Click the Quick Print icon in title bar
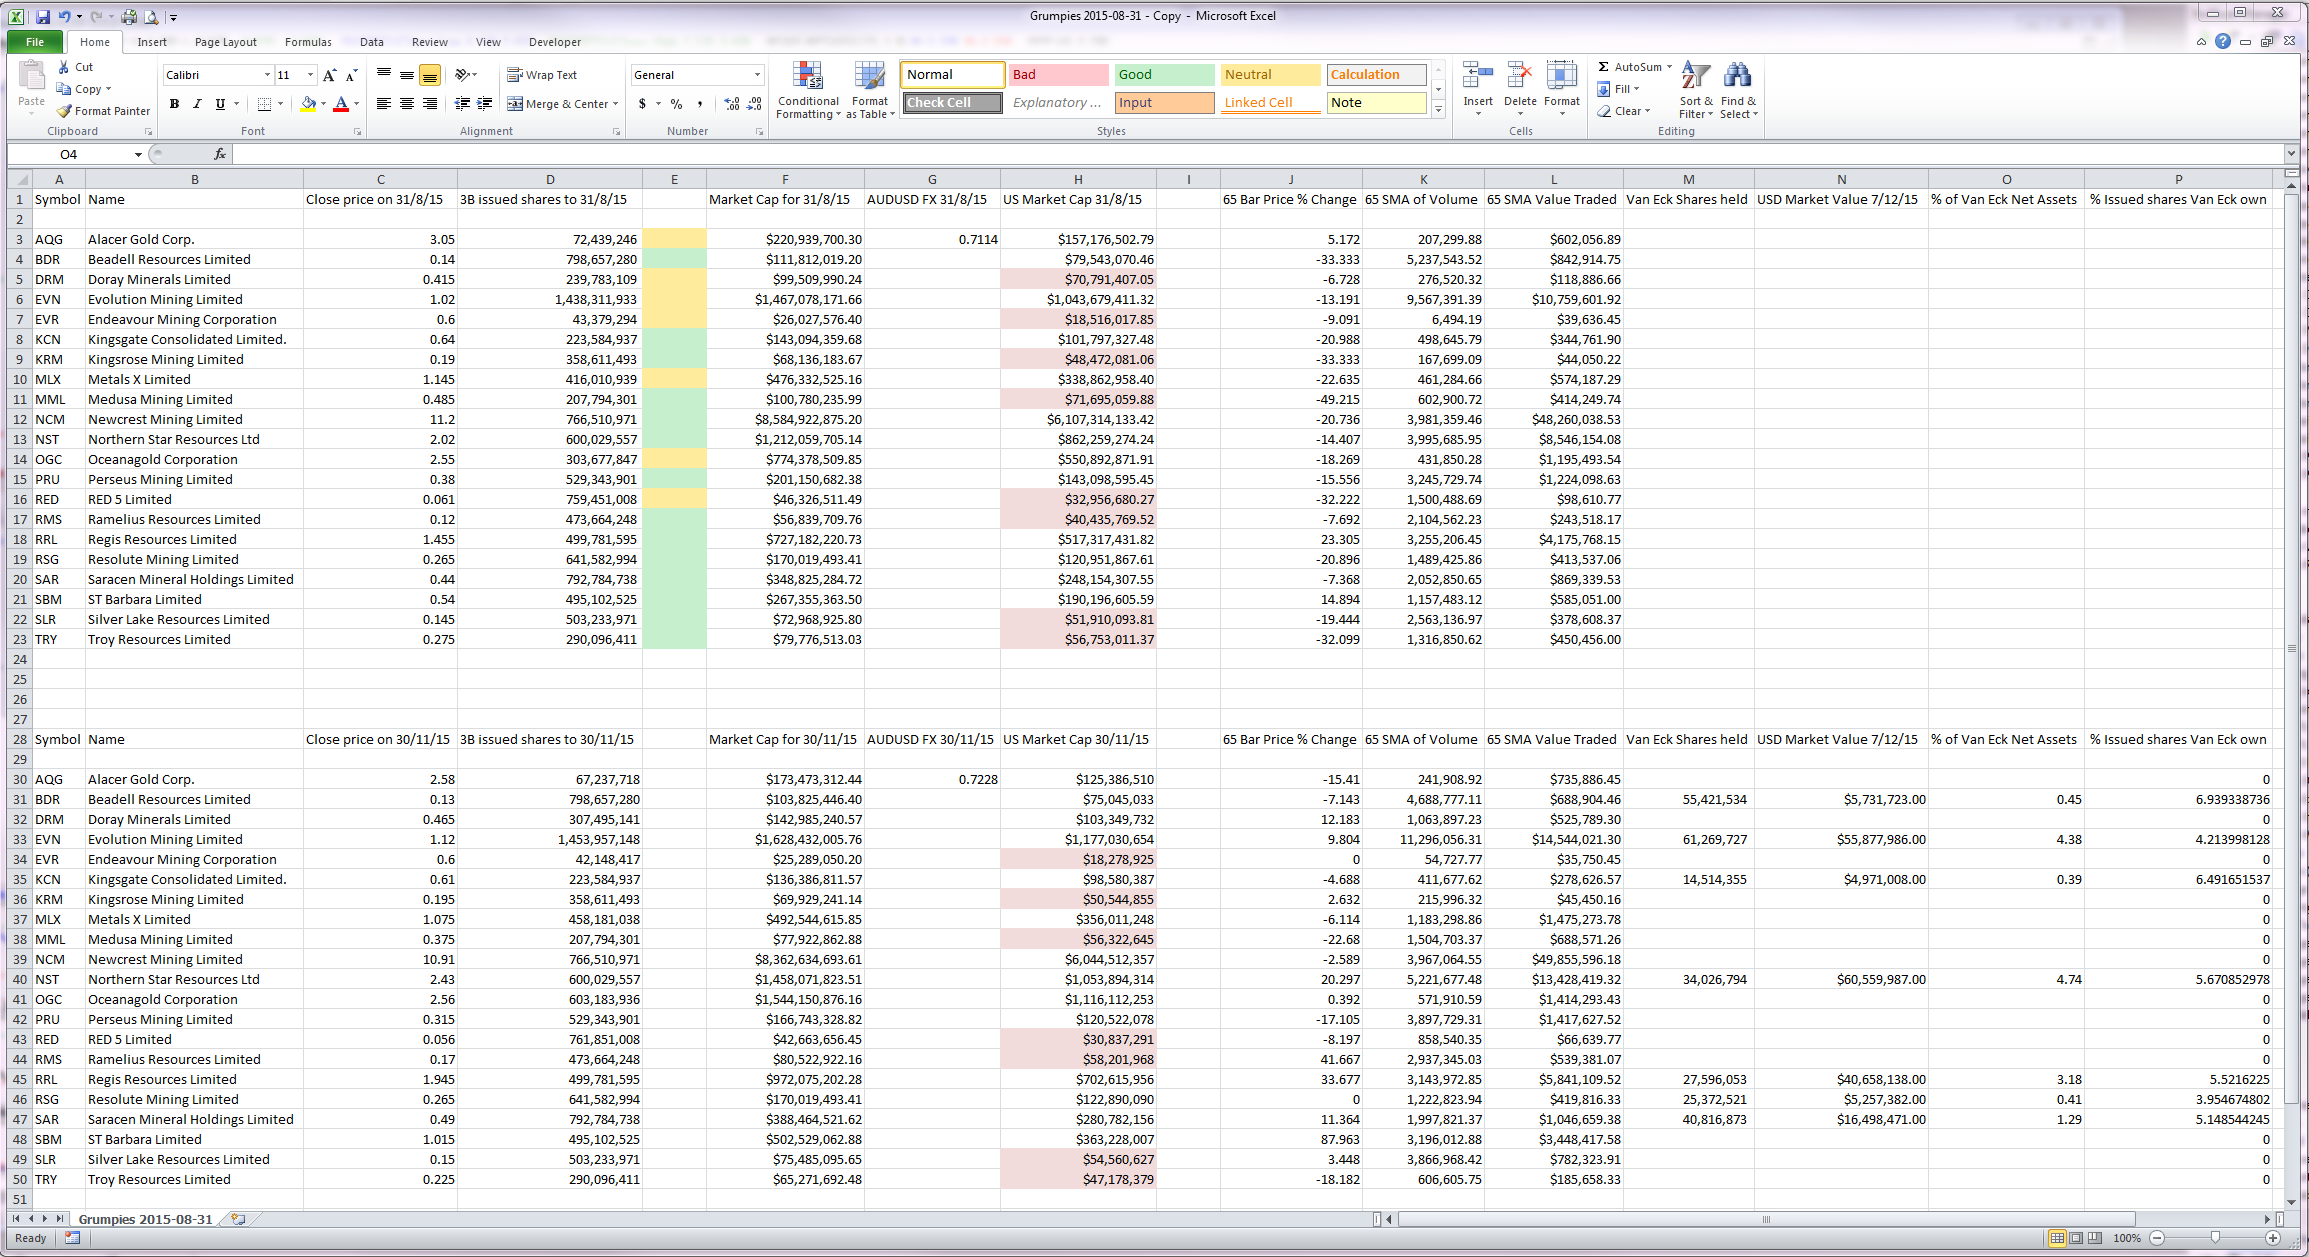This screenshot has width=2309, height=1257. (x=129, y=17)
